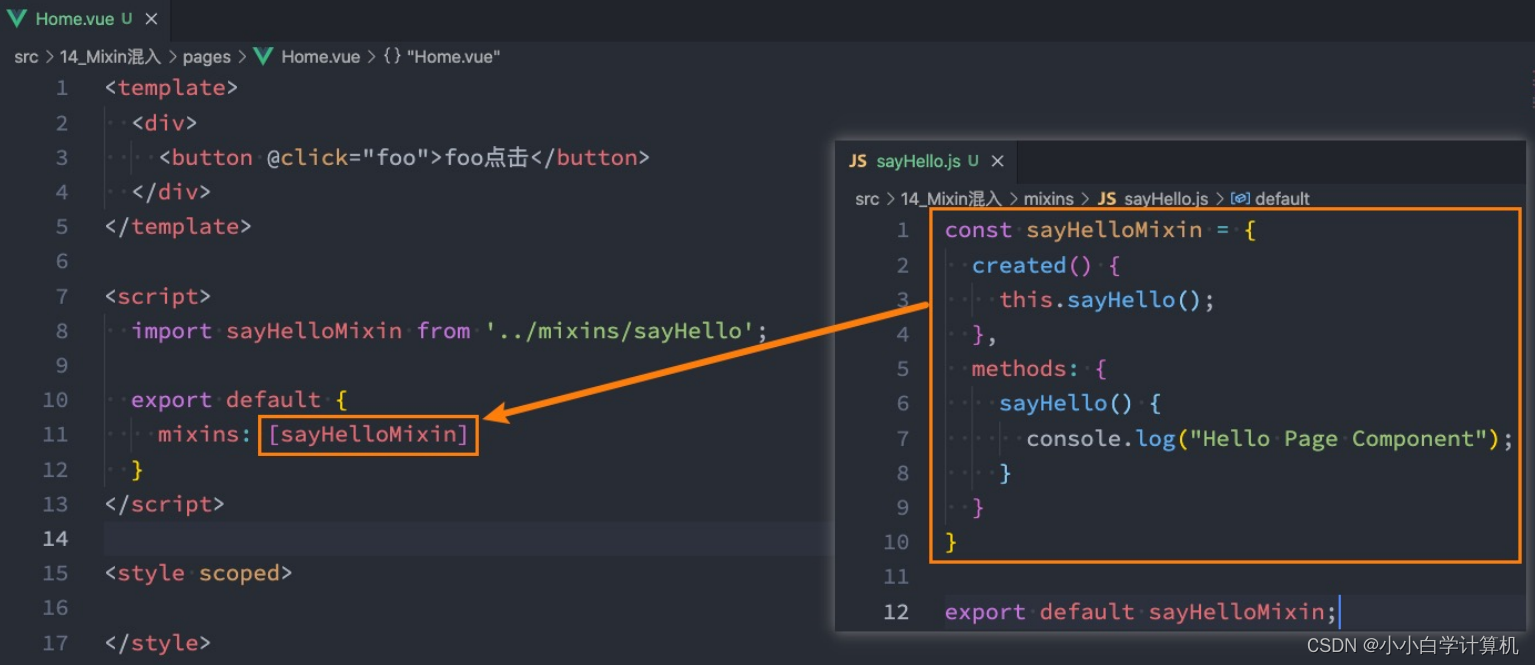Image resolution: width=1535 pixels, height=665 pixels.
Task: Click 'import' keyword on line 8
Action: pos(171,331)
